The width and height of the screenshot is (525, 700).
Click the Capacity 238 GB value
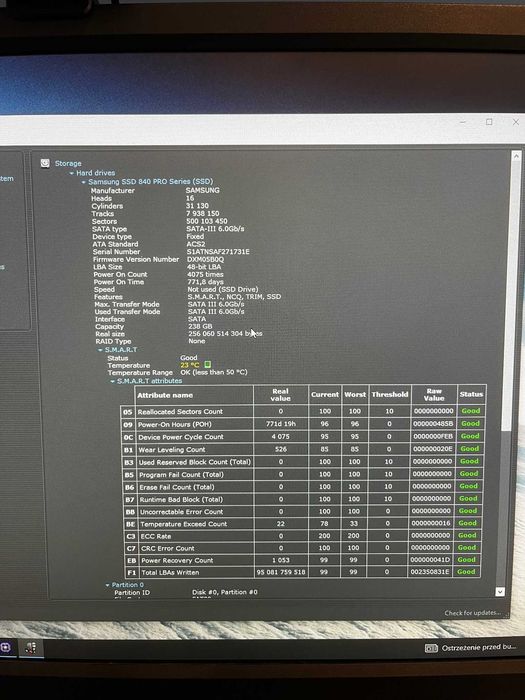pyautogui.click(x=200, y=326)
